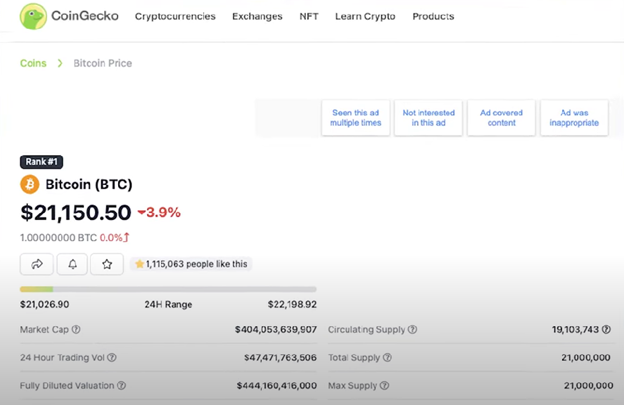Open the Exchanges menu
Screen dimensions: 624x405
coord(257,16)
